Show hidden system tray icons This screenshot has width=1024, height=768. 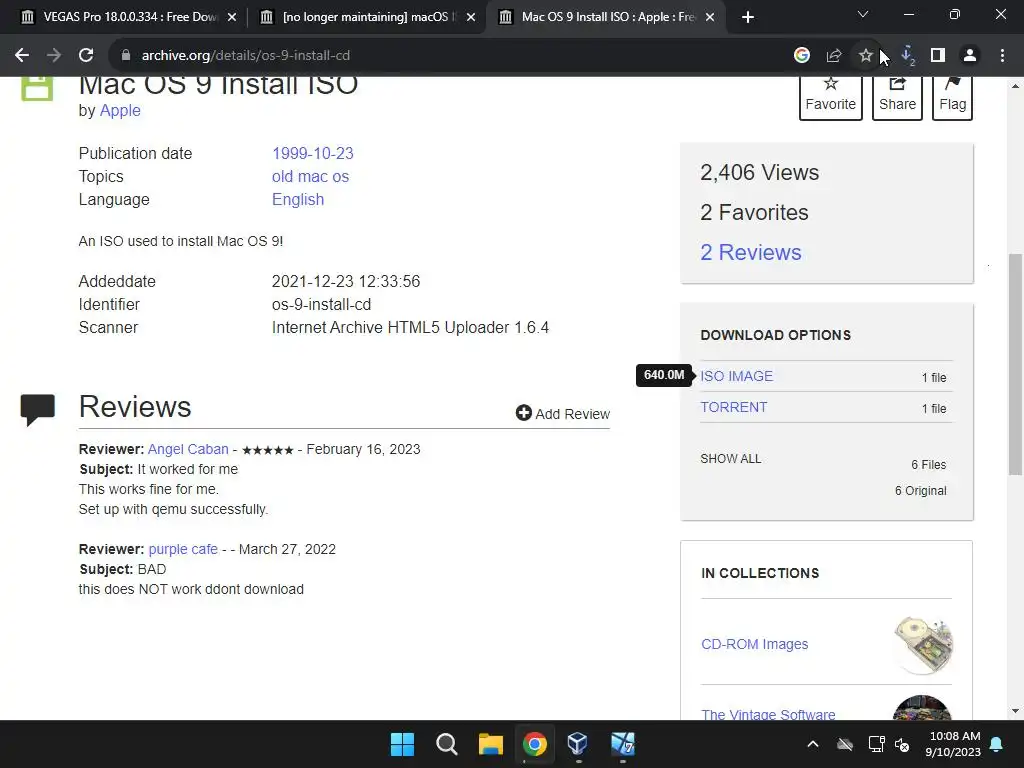[x=813, y=744]
